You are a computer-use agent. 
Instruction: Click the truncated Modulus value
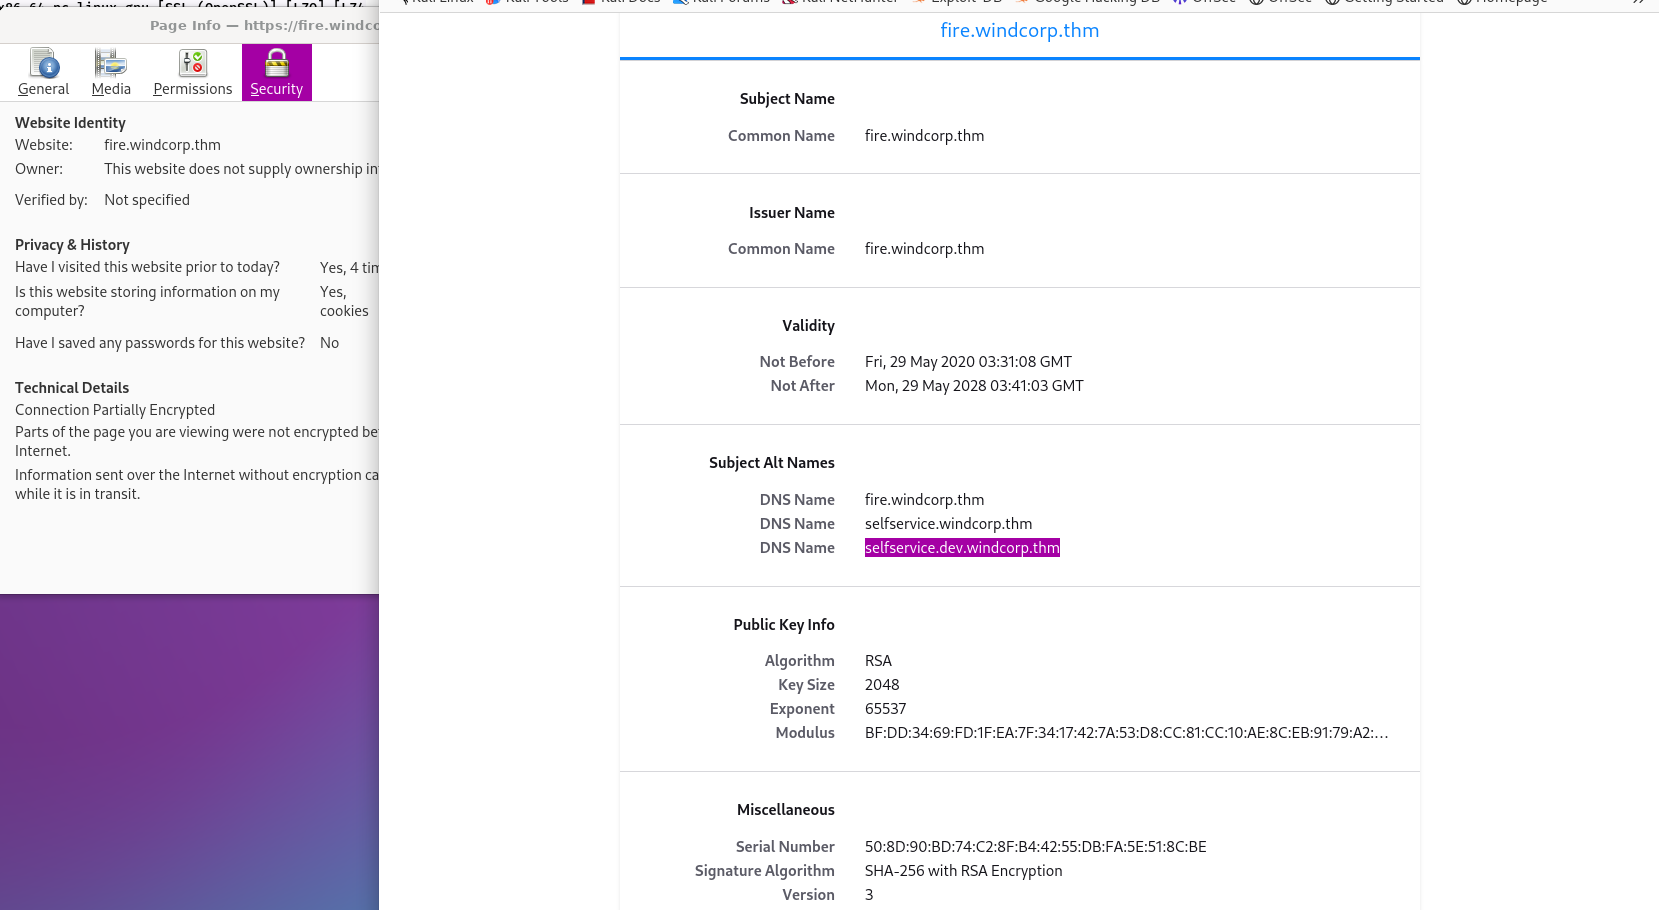[x=1125, y=733]
